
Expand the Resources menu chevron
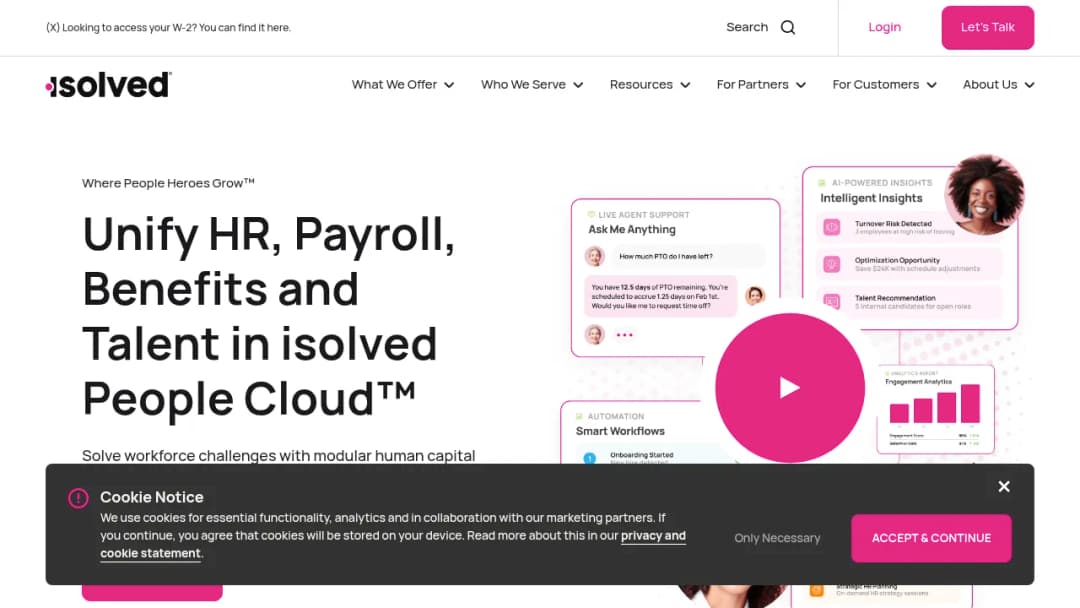click(x=685, y=85)
